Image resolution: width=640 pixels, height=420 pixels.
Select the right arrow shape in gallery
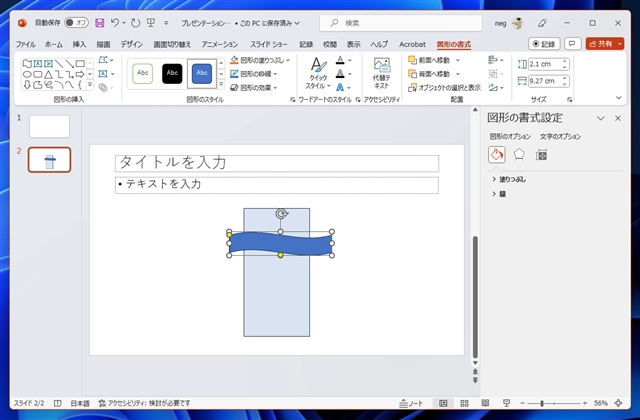click(80, 74)
